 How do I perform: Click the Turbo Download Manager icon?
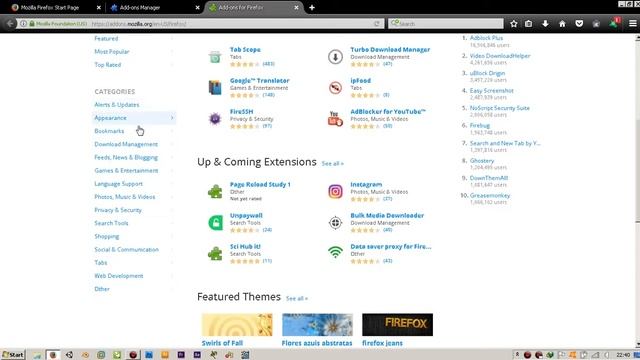click(x=335, y=56)
